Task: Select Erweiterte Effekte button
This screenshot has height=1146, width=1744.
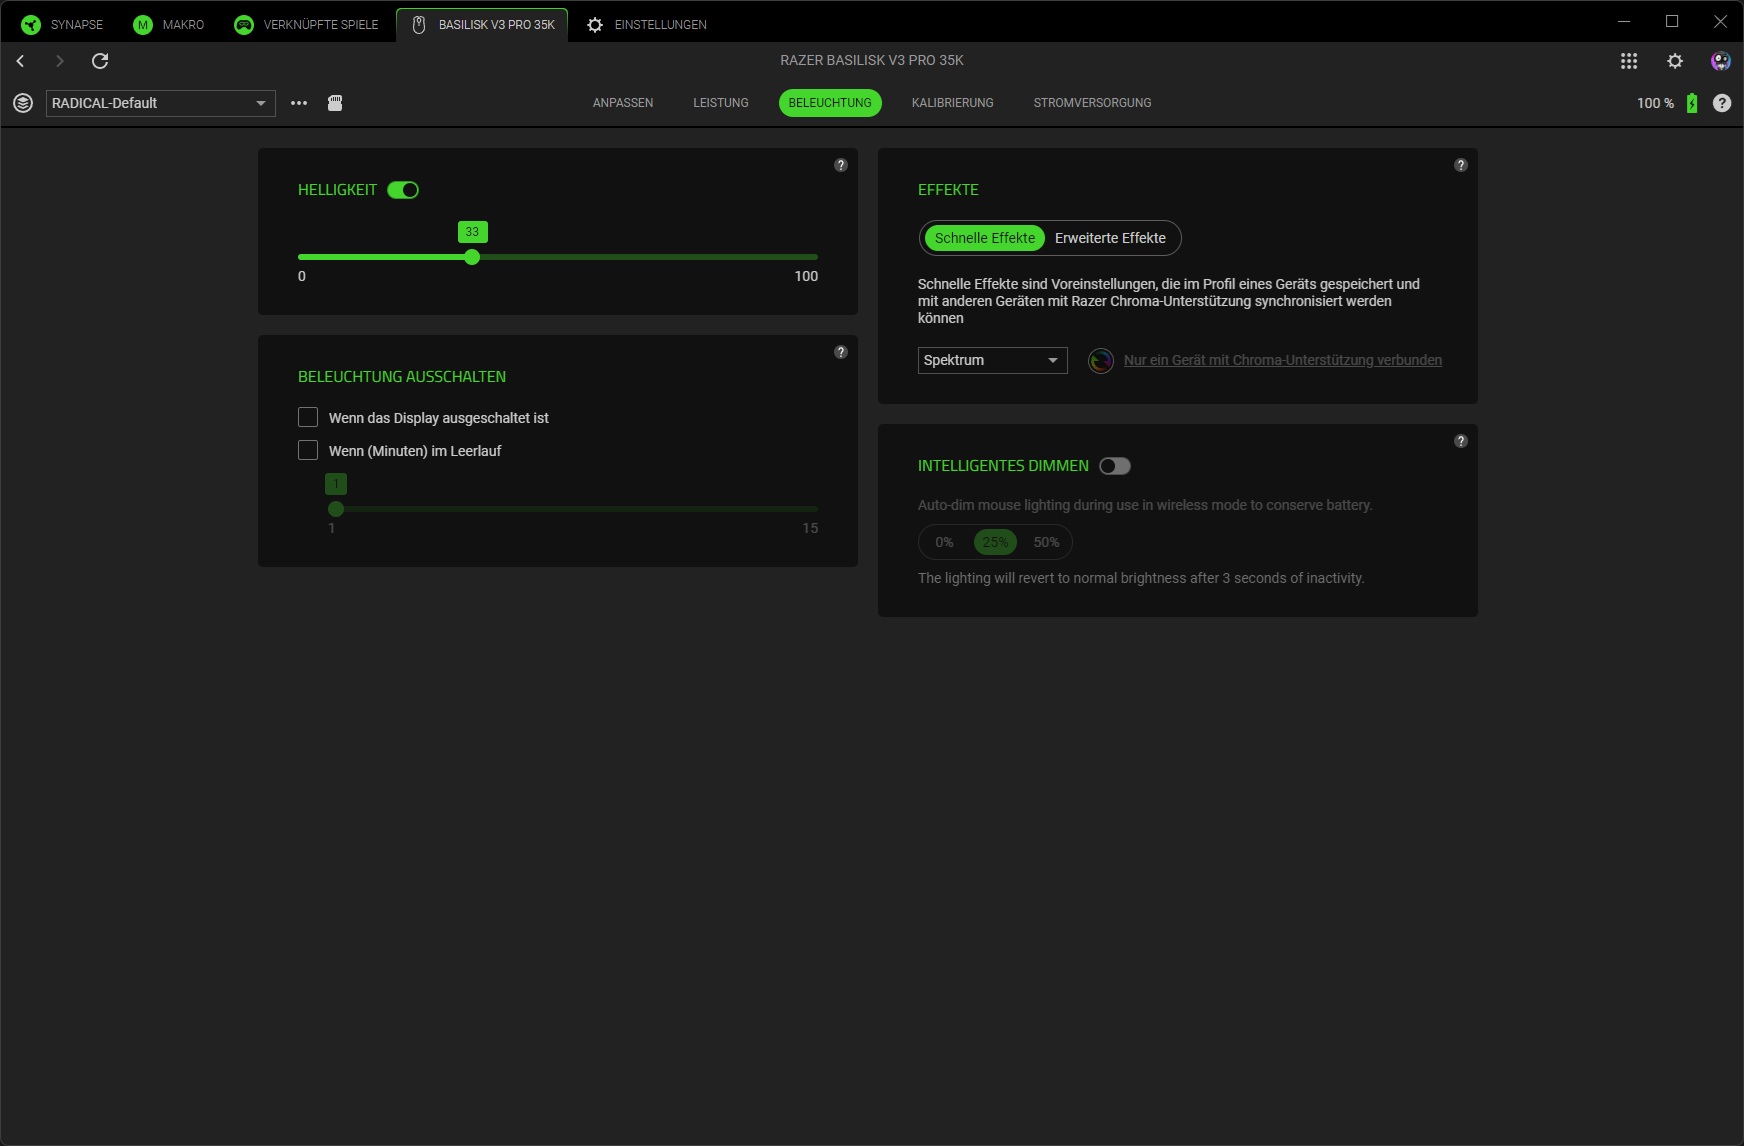Action: 1110,238
